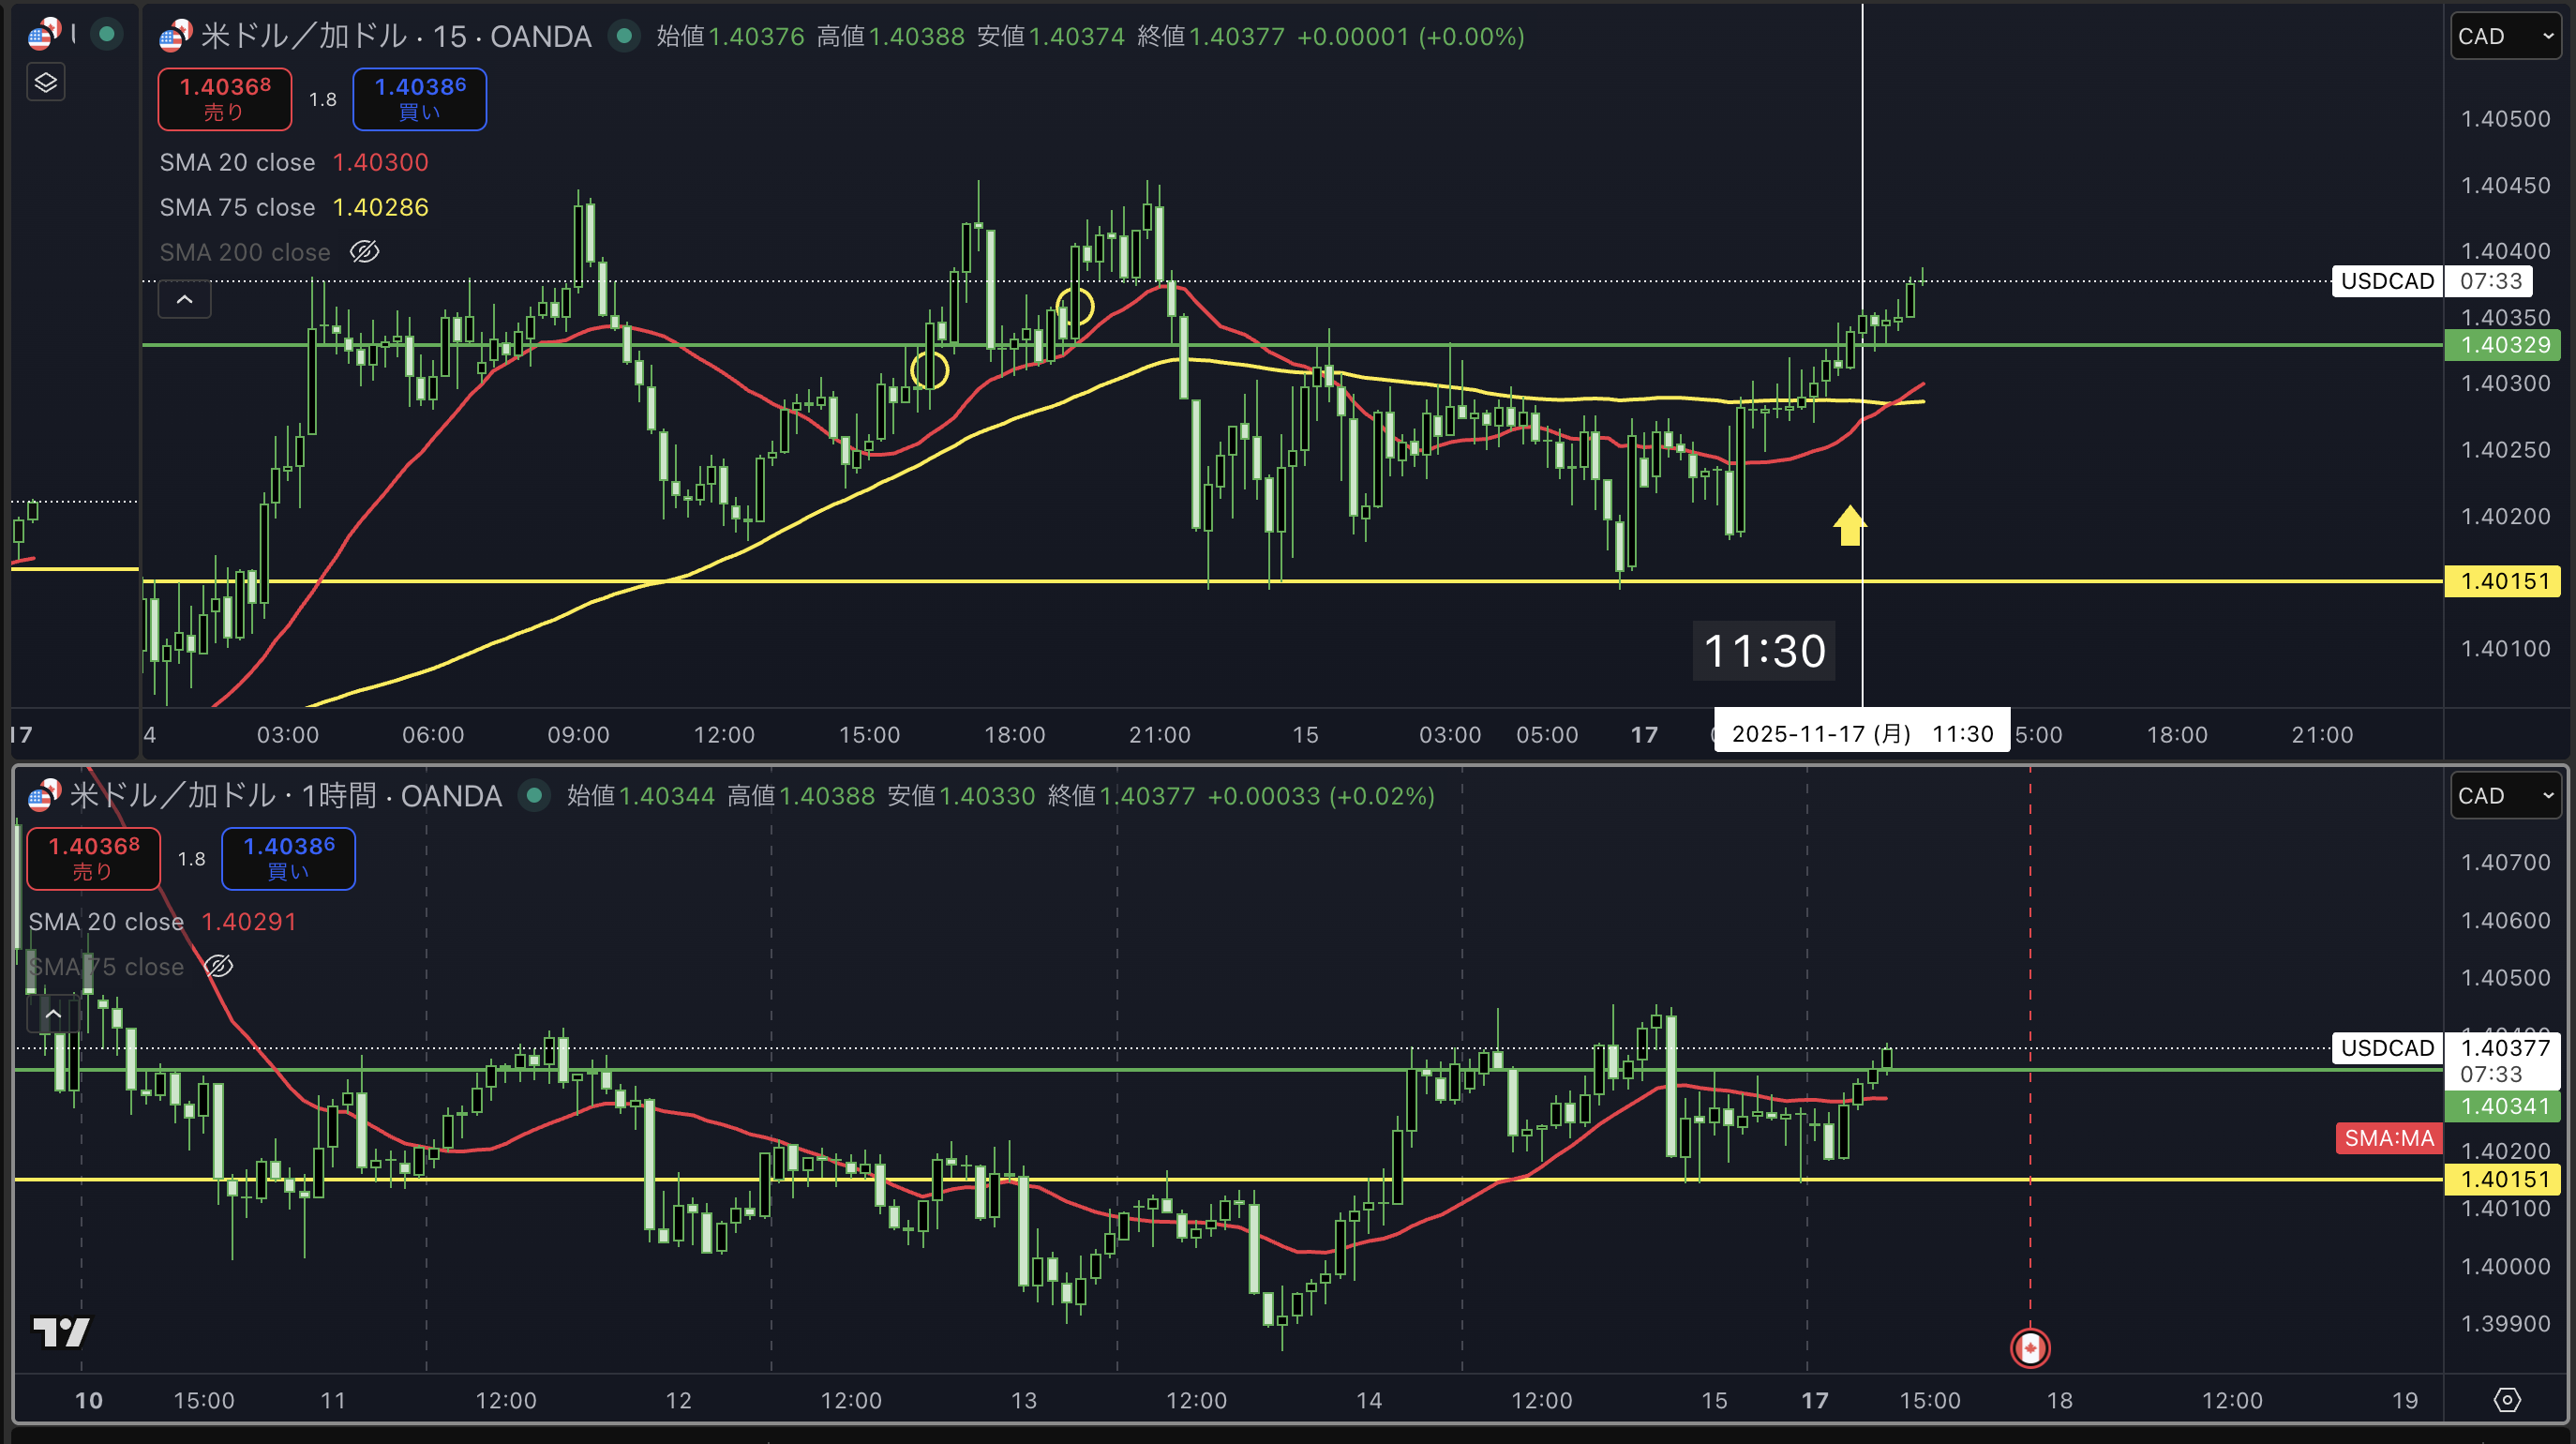Image resolution: width=2576 pixels, height=1444 pixels.
Task: Click the green 1.40329 horizontal line price label
Action: pyautogui.click(x=2503, y=345)
